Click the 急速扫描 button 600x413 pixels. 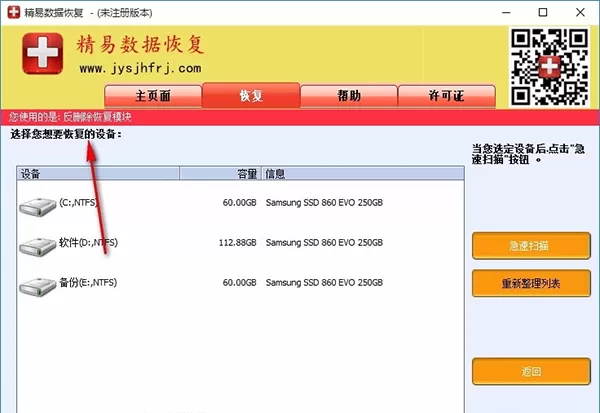click(x=531, y=246)
